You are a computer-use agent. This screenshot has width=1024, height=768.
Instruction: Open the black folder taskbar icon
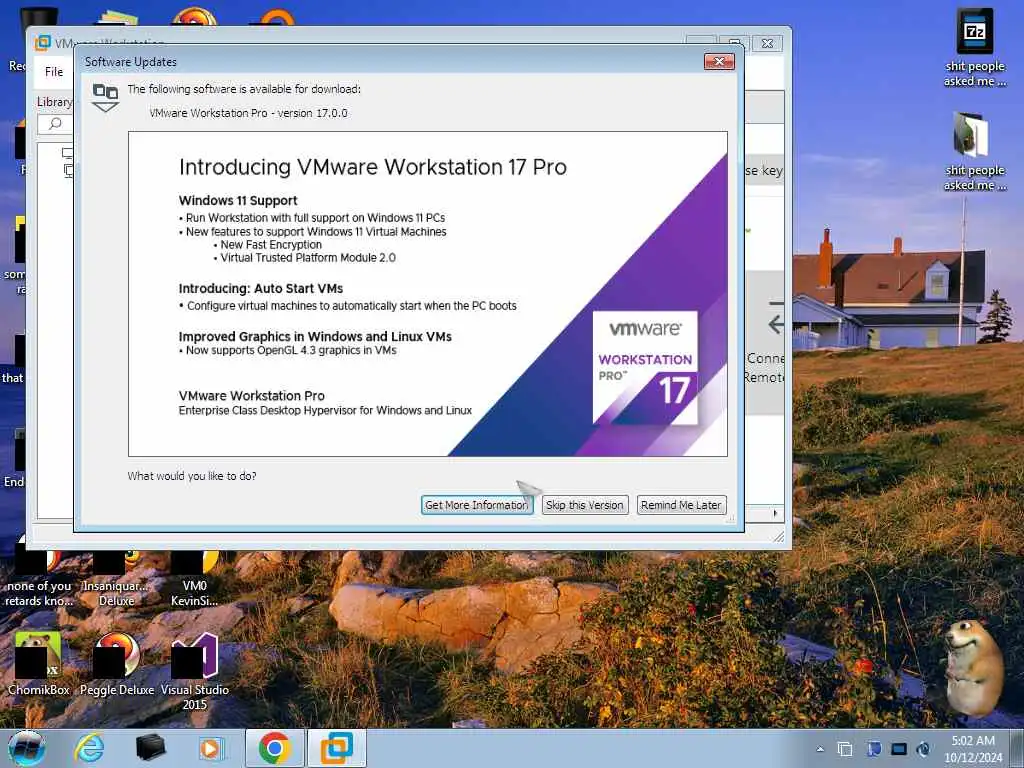pos(150,748)
